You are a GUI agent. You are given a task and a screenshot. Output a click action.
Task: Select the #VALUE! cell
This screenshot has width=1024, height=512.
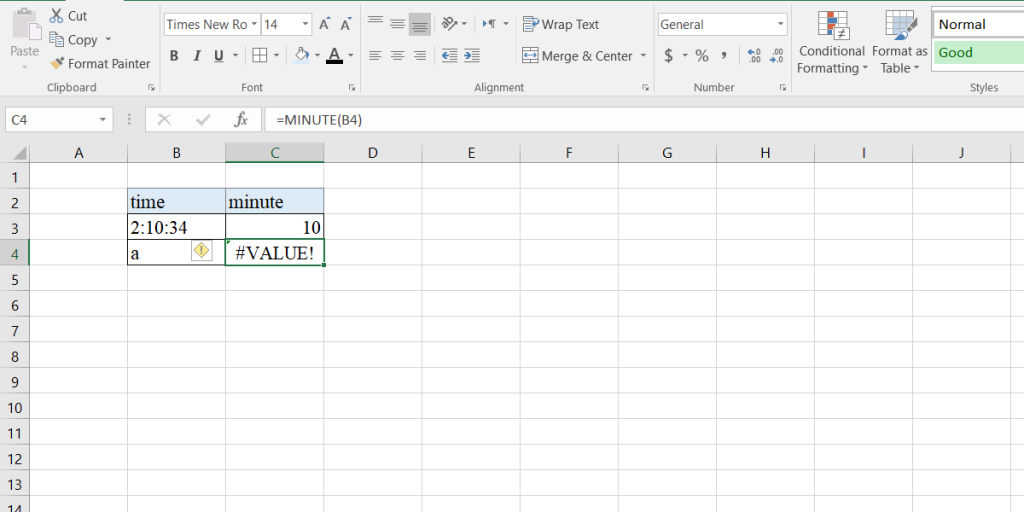click(274, 253)
